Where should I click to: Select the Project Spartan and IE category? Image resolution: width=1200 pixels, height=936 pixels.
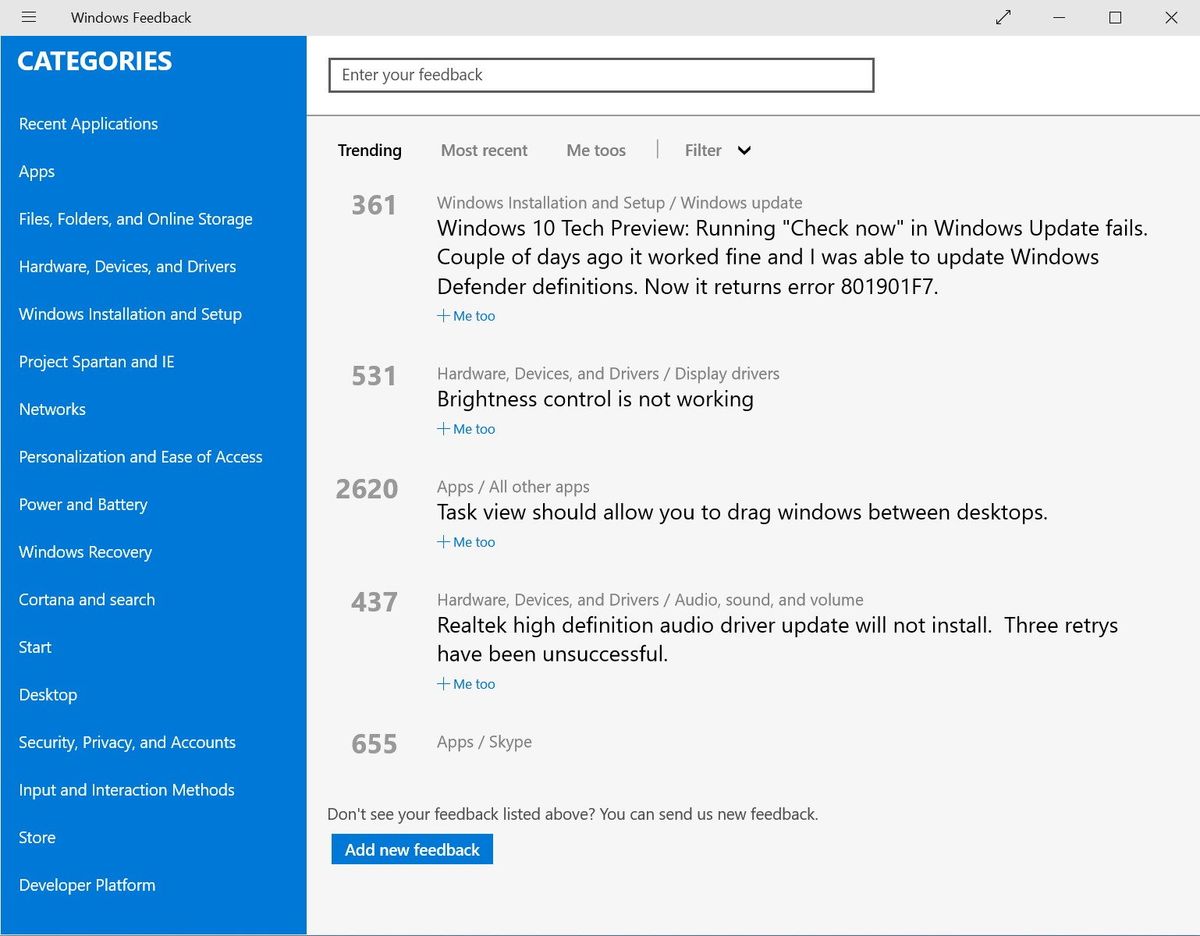click(x=96, y=361)
